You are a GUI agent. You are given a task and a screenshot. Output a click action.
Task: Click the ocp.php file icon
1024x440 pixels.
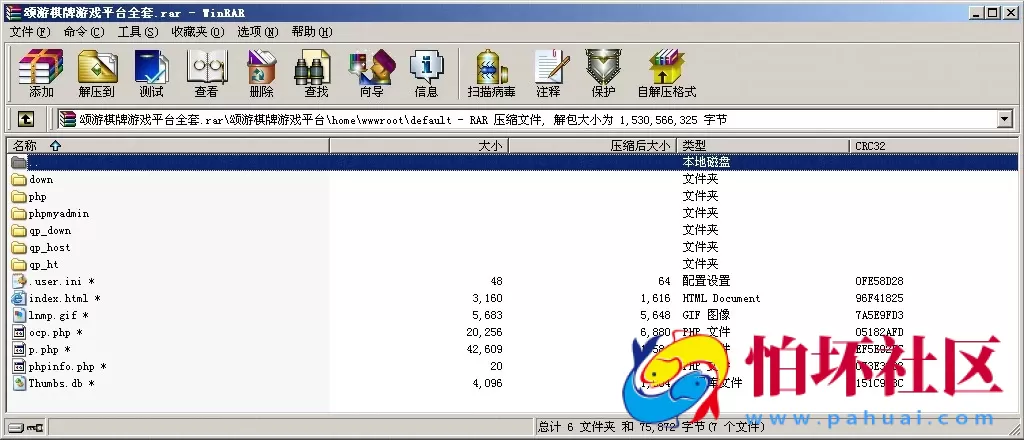coord(19,332)
